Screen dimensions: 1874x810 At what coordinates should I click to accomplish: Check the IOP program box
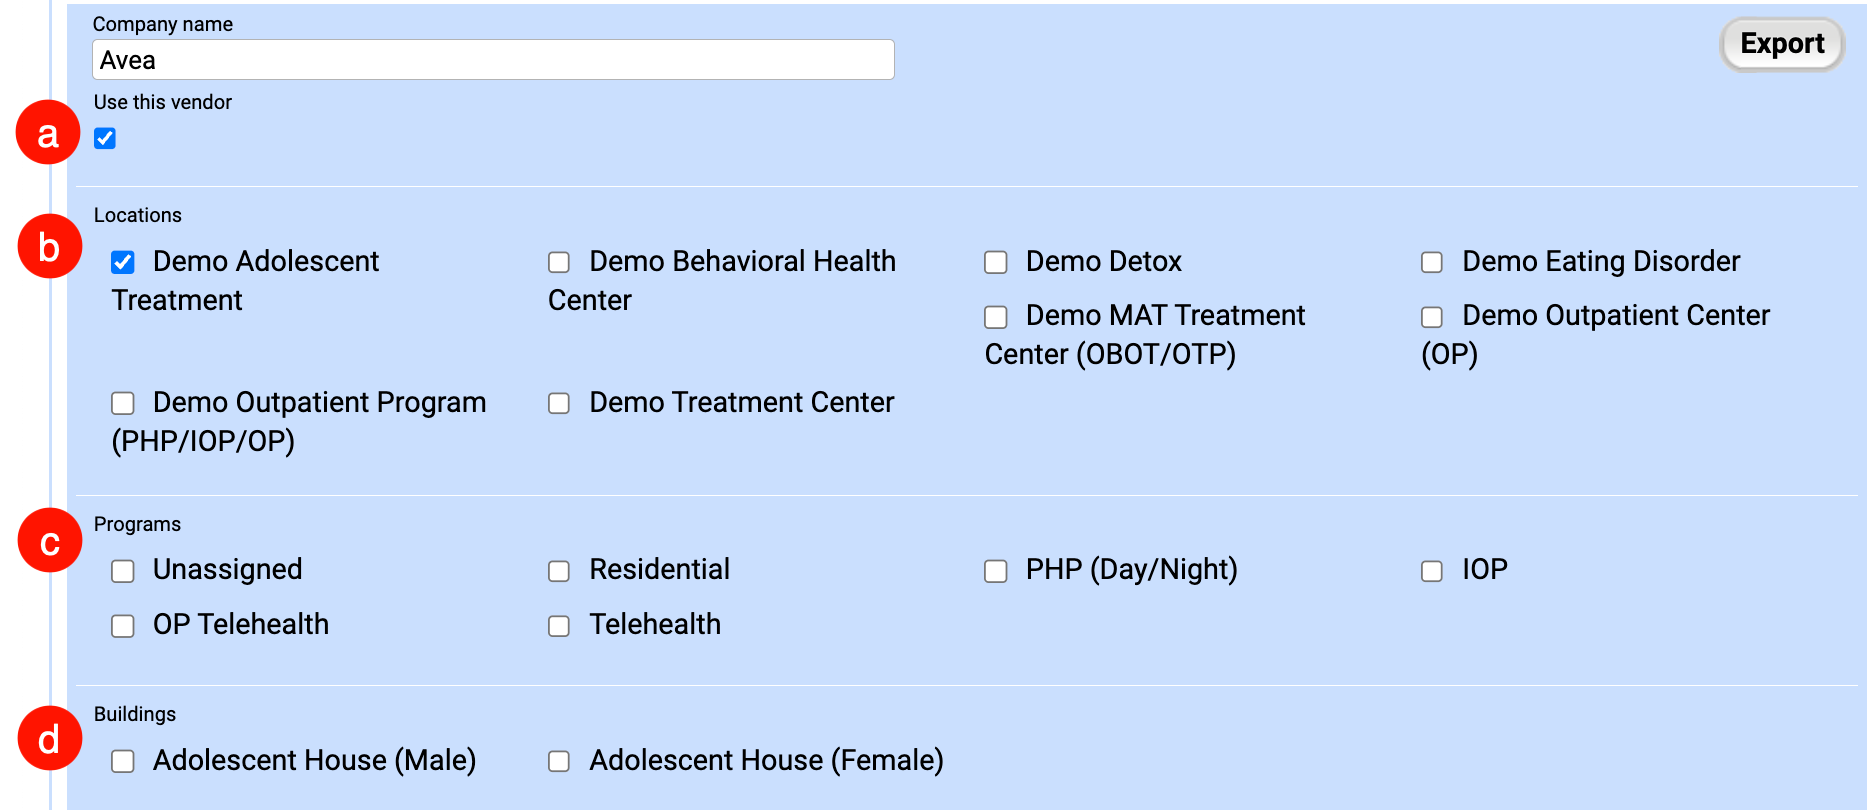coord(1432,571)
